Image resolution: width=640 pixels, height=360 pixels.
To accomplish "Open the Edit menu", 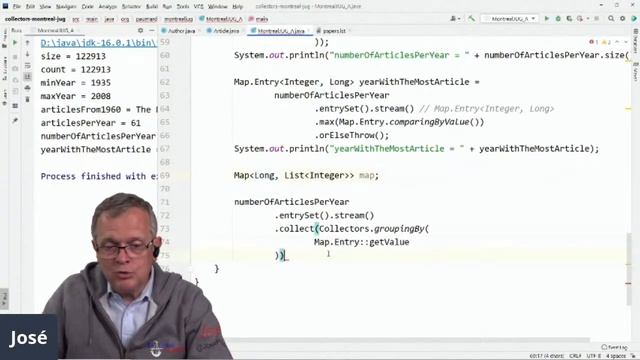I will pos(30,7).
